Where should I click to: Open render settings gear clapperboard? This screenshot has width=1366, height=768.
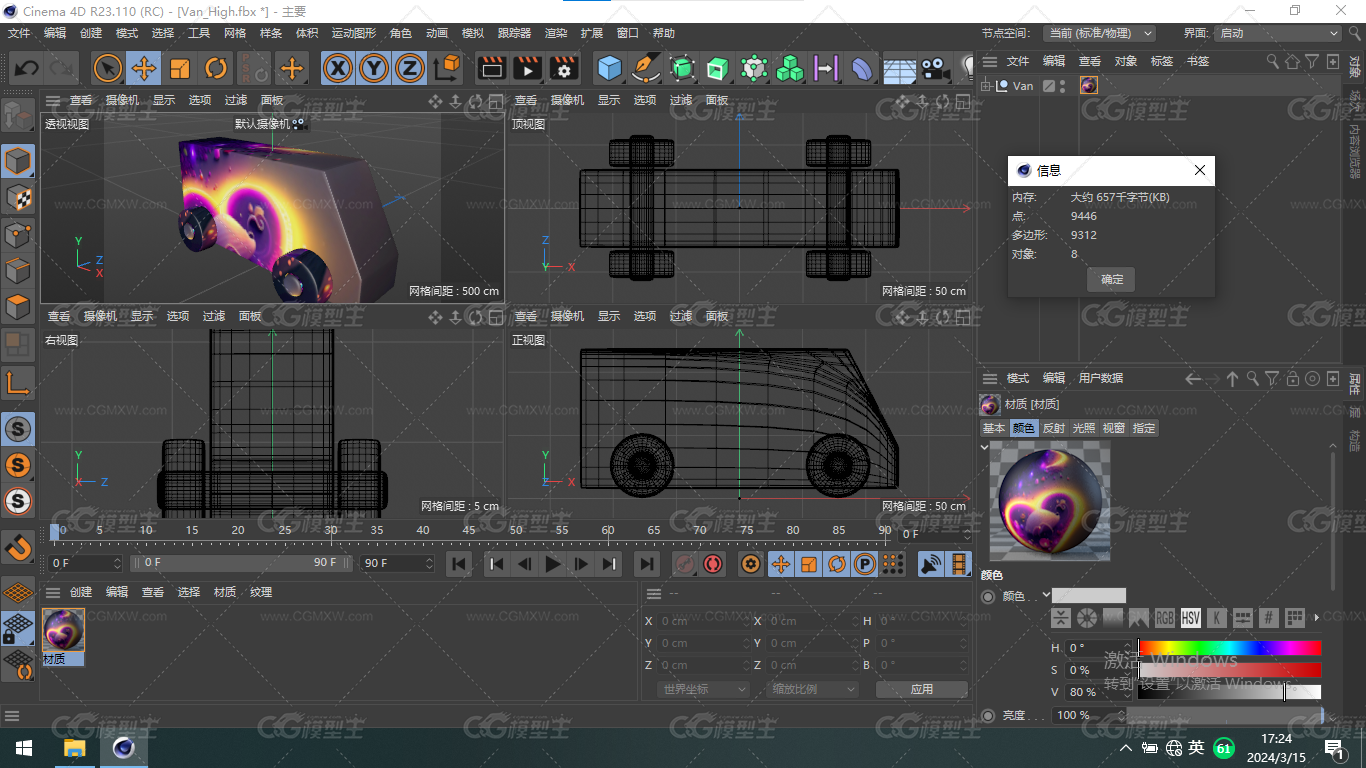564,68
